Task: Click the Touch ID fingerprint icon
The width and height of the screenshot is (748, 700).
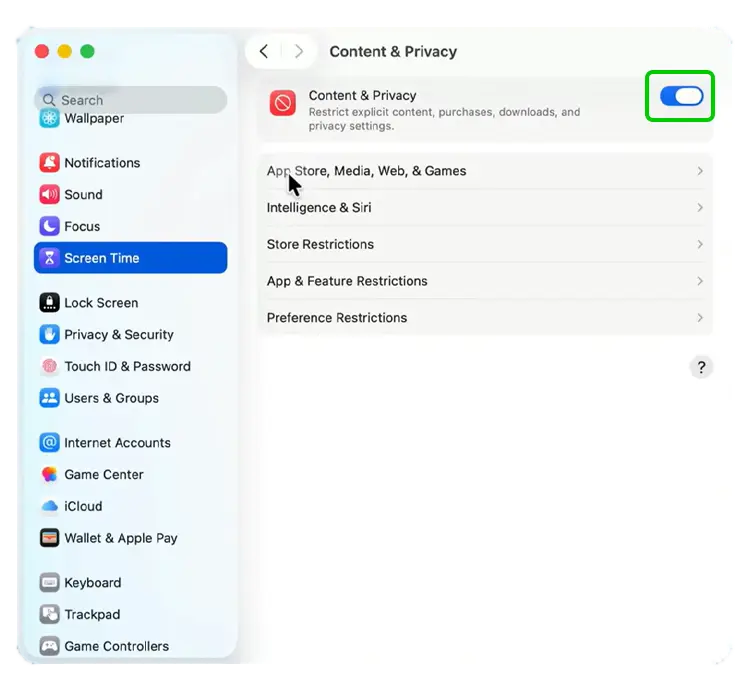Action: [x=49, y=367]
